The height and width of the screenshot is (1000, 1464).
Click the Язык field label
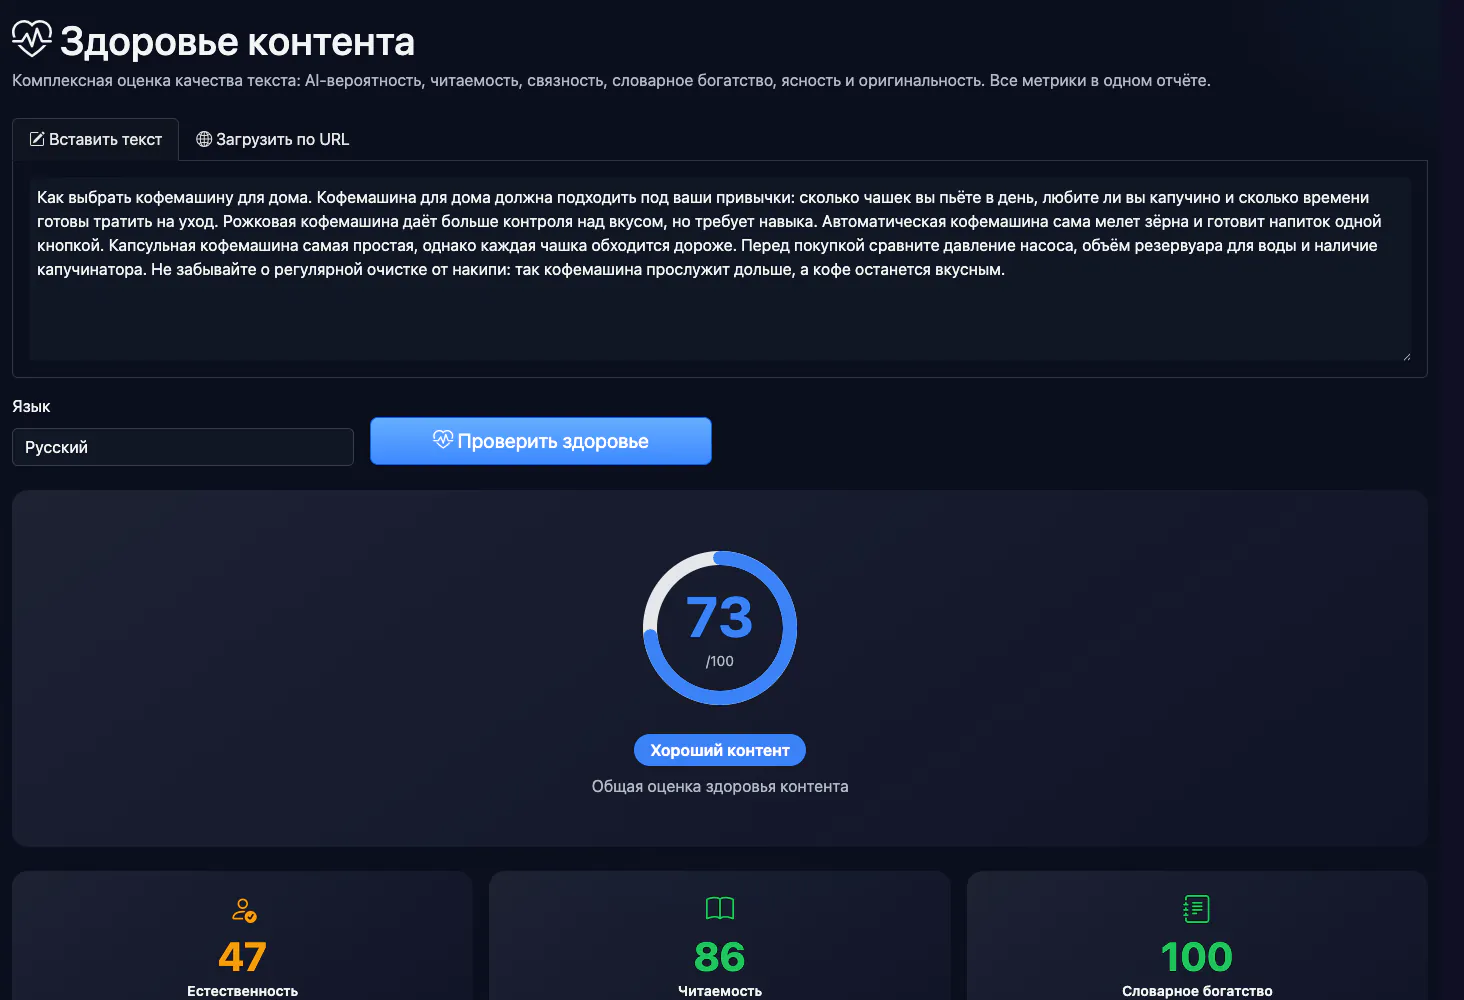pyautogui.click(x=31, y=407)
